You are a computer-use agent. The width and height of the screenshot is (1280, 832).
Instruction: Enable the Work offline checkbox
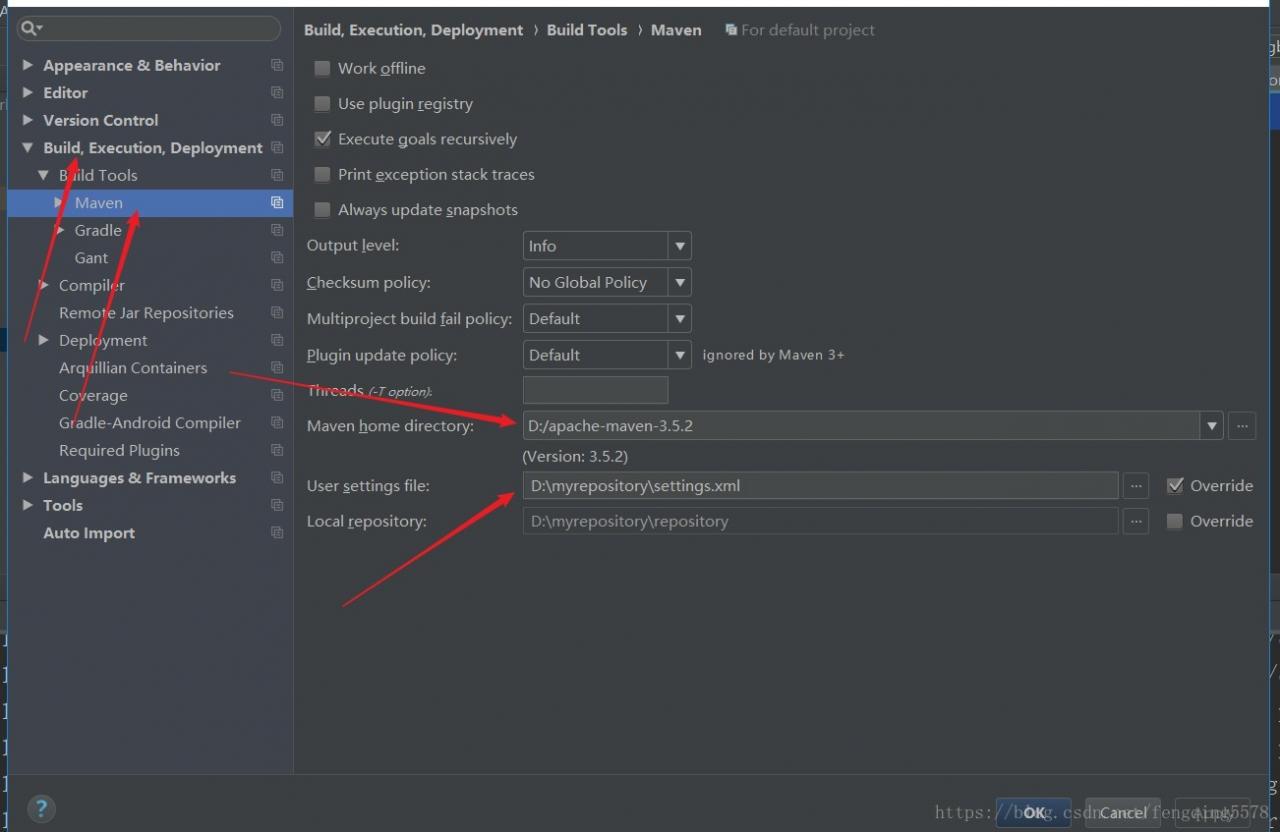coord(322,69)
